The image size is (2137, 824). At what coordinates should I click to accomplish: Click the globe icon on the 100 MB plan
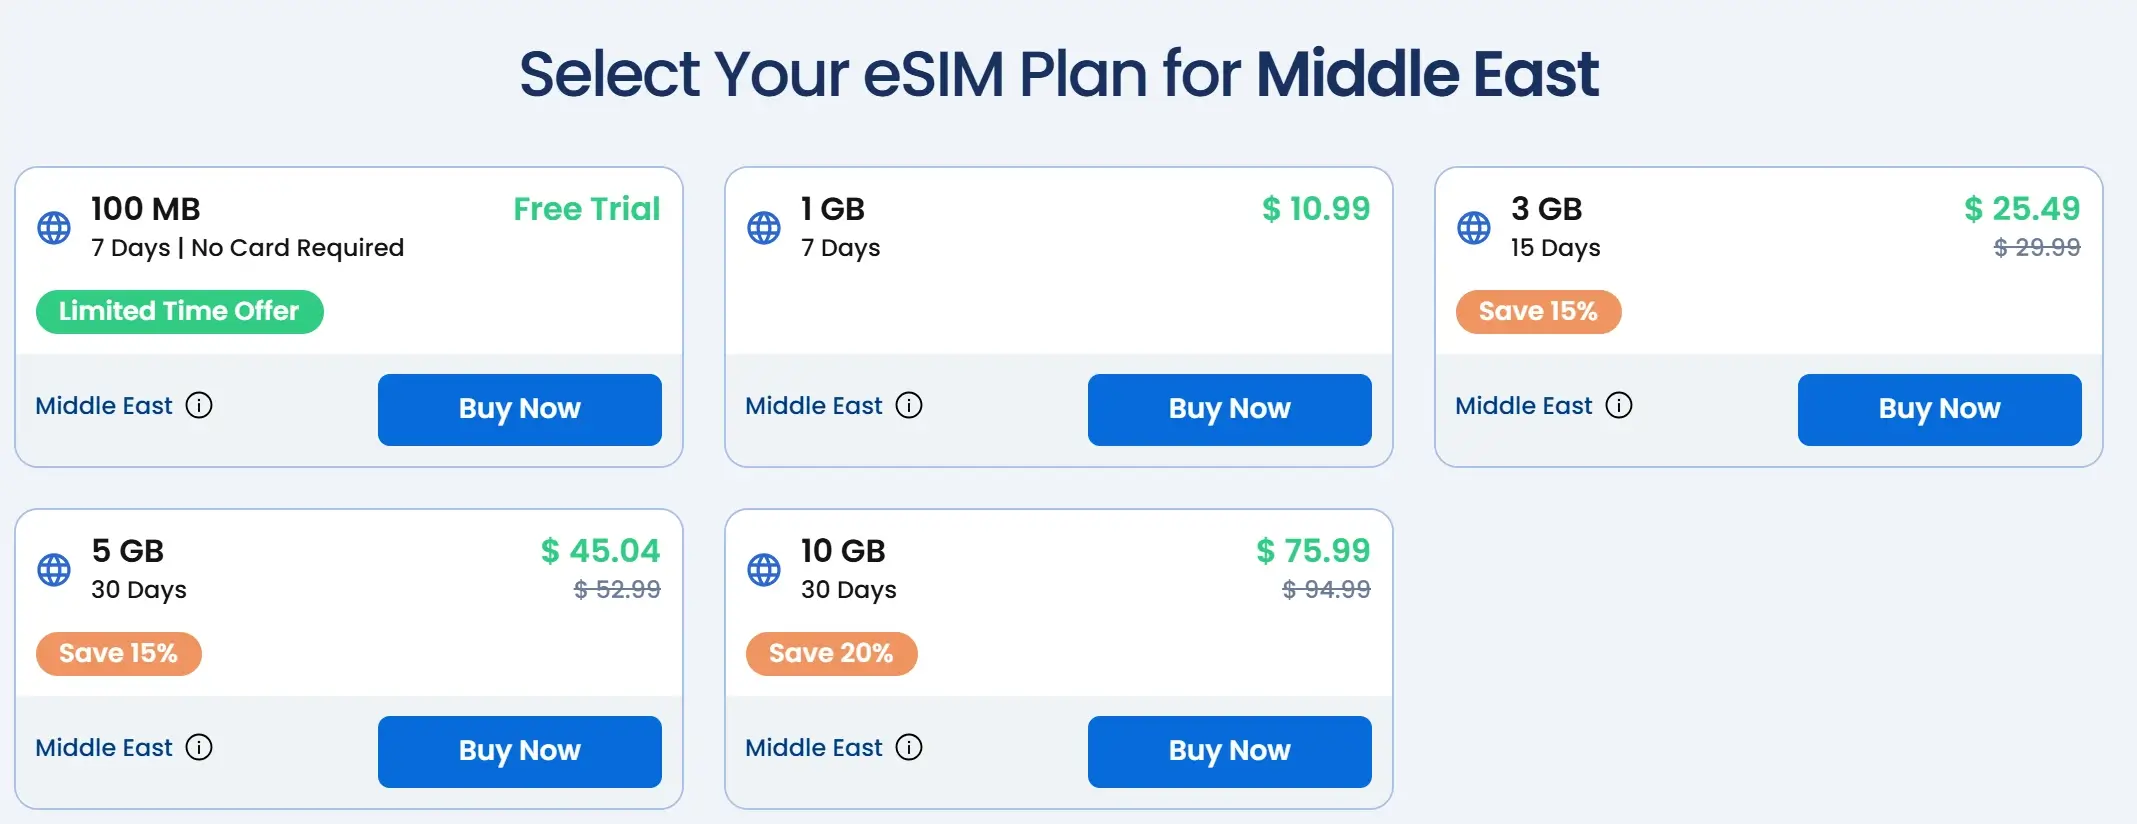[x=54, y=228]
